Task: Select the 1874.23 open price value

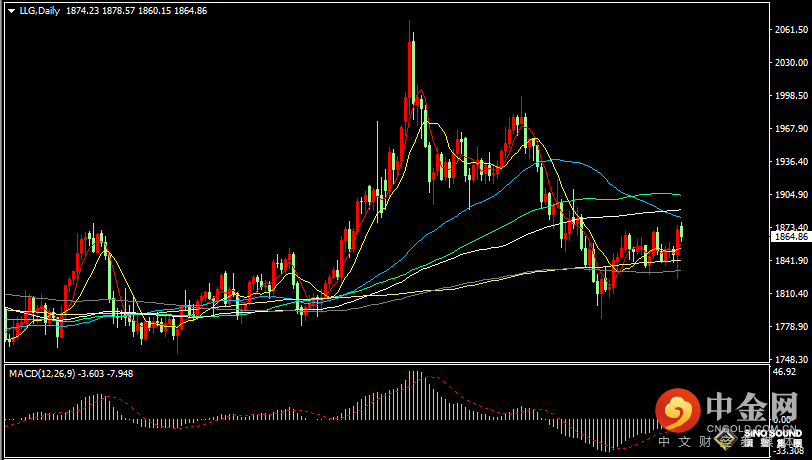Action: coord(82,10)
